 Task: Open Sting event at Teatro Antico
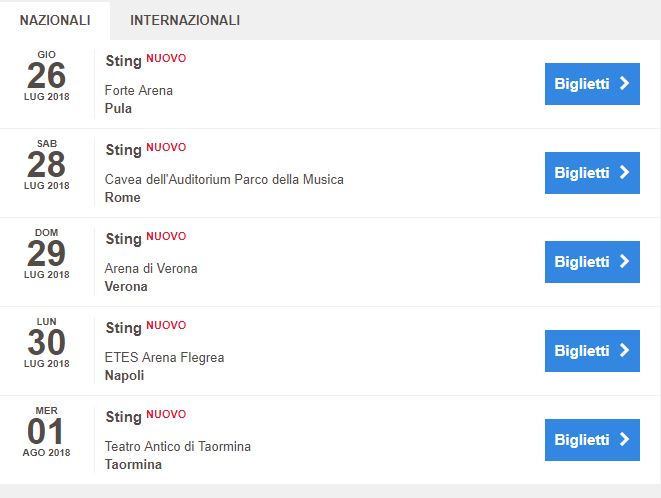tap(123, 417)
